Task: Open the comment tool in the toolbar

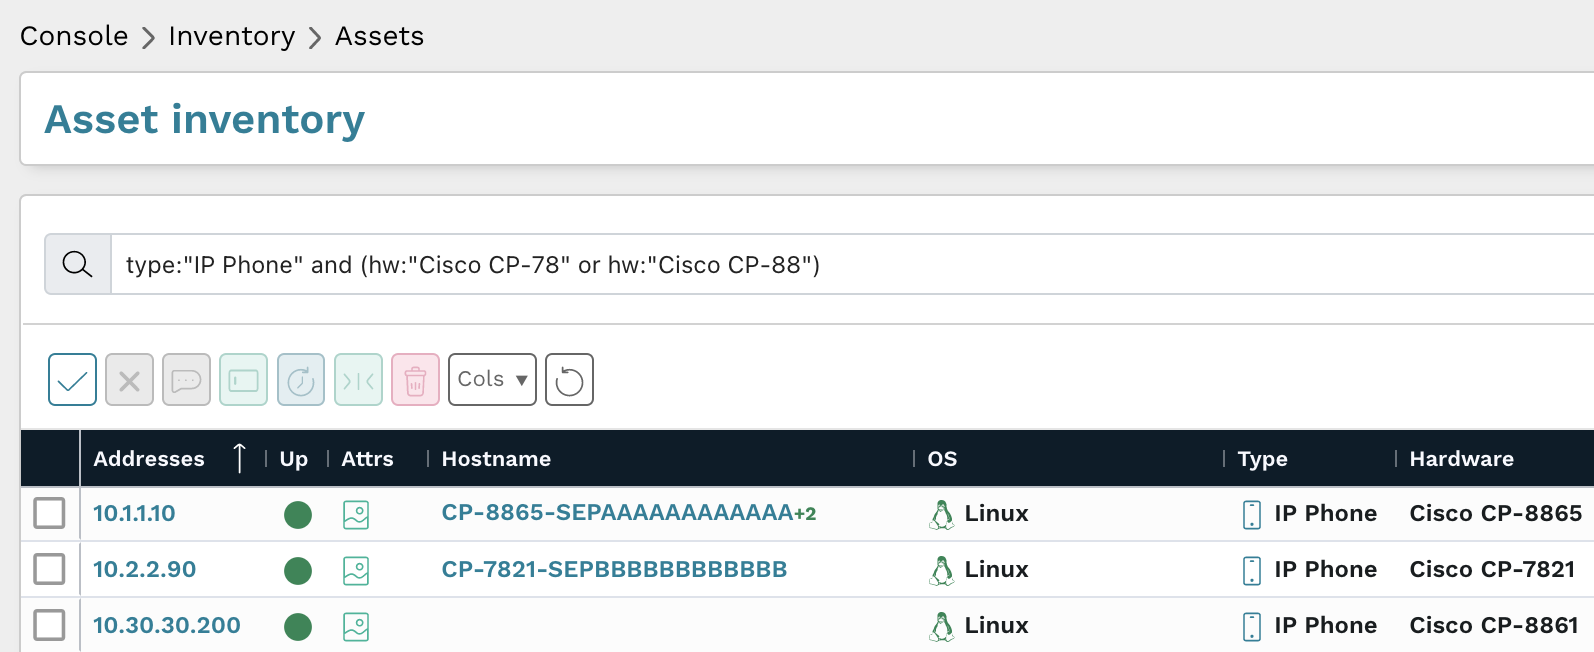Action: click(x=185, y=379)
